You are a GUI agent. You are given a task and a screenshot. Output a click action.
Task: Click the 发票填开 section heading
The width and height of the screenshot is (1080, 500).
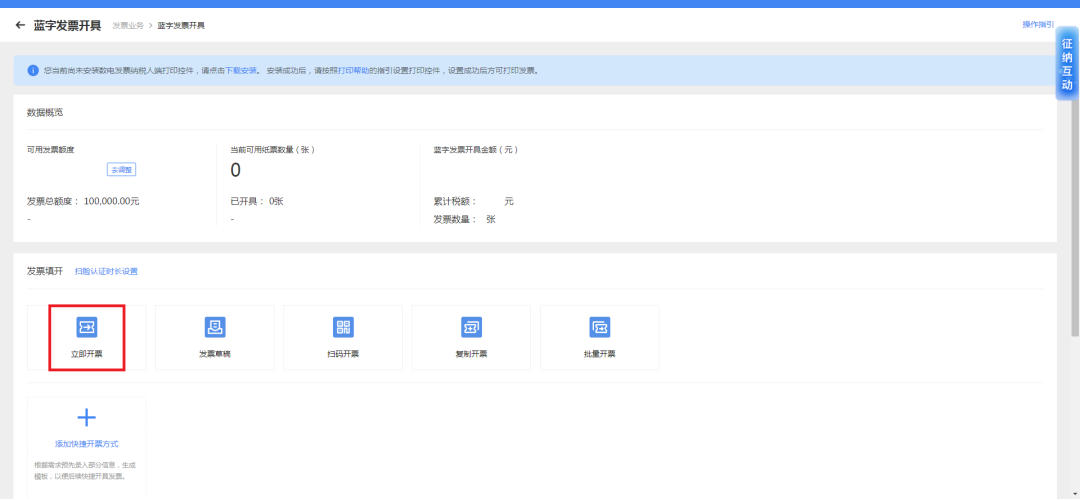(45, 271)
